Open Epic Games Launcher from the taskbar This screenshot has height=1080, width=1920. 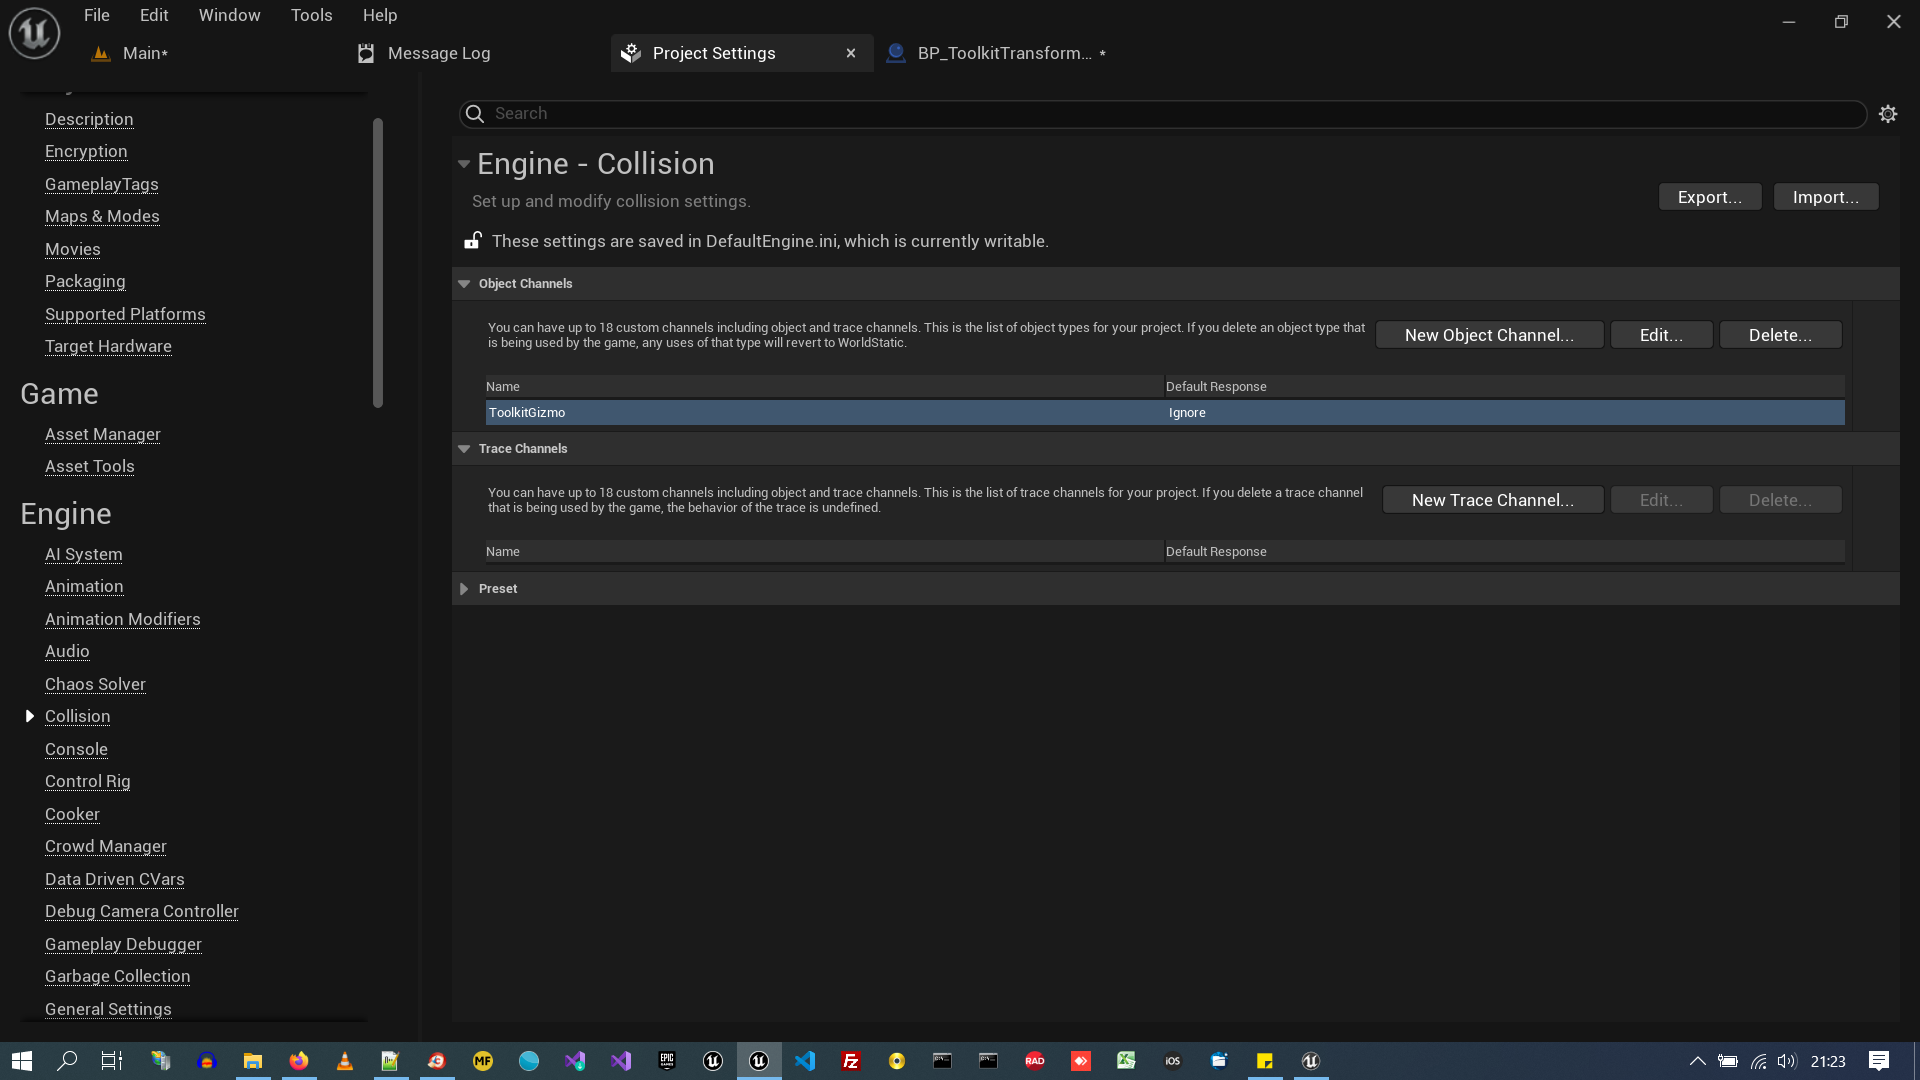pos(667,1061)
